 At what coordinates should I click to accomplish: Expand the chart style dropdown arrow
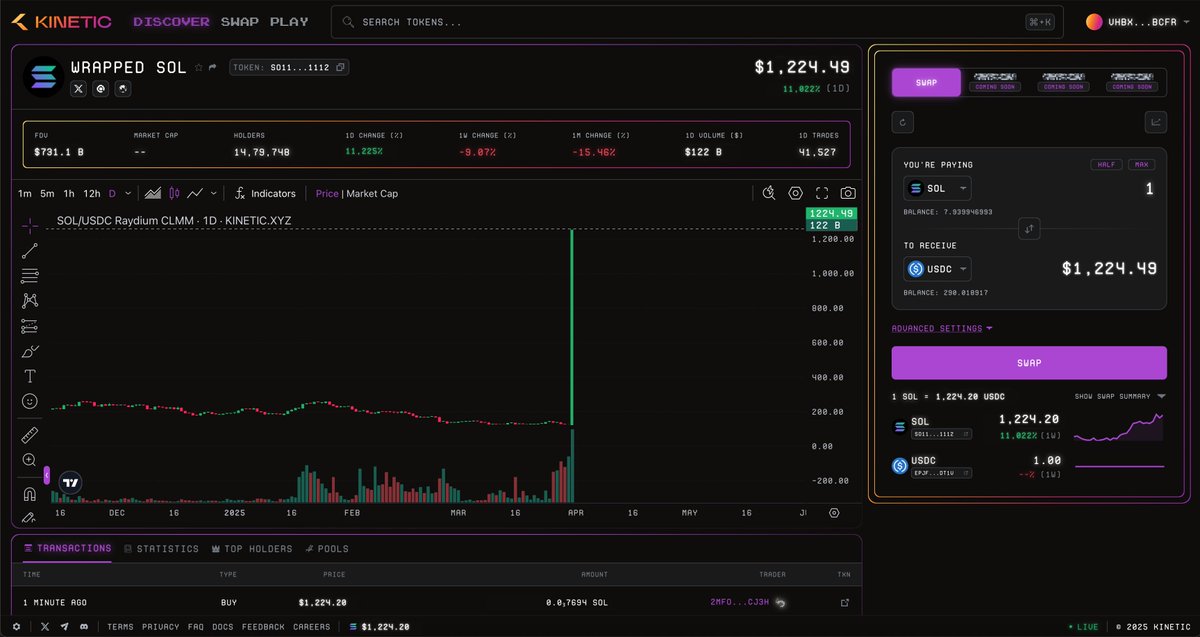click(x=214, y=193)
